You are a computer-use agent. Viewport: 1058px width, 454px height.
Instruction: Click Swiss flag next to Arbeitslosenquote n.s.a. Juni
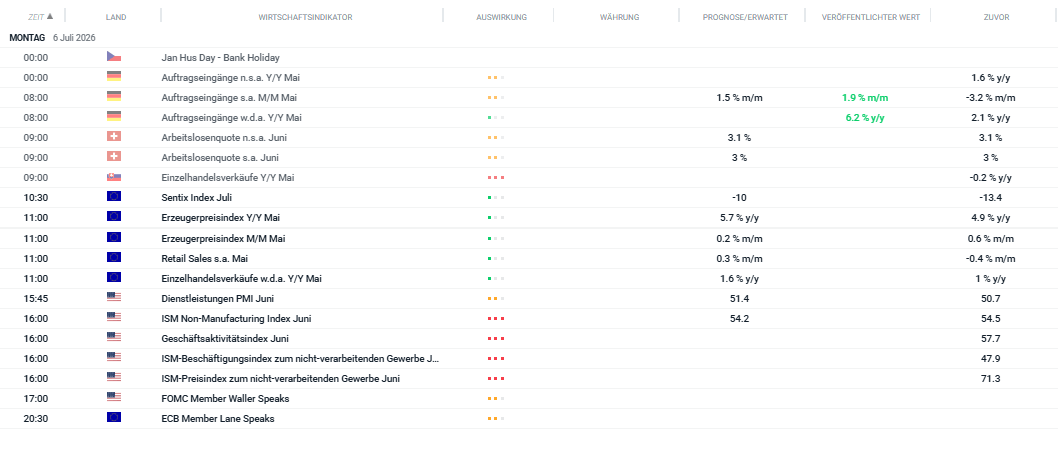(113, 137)
